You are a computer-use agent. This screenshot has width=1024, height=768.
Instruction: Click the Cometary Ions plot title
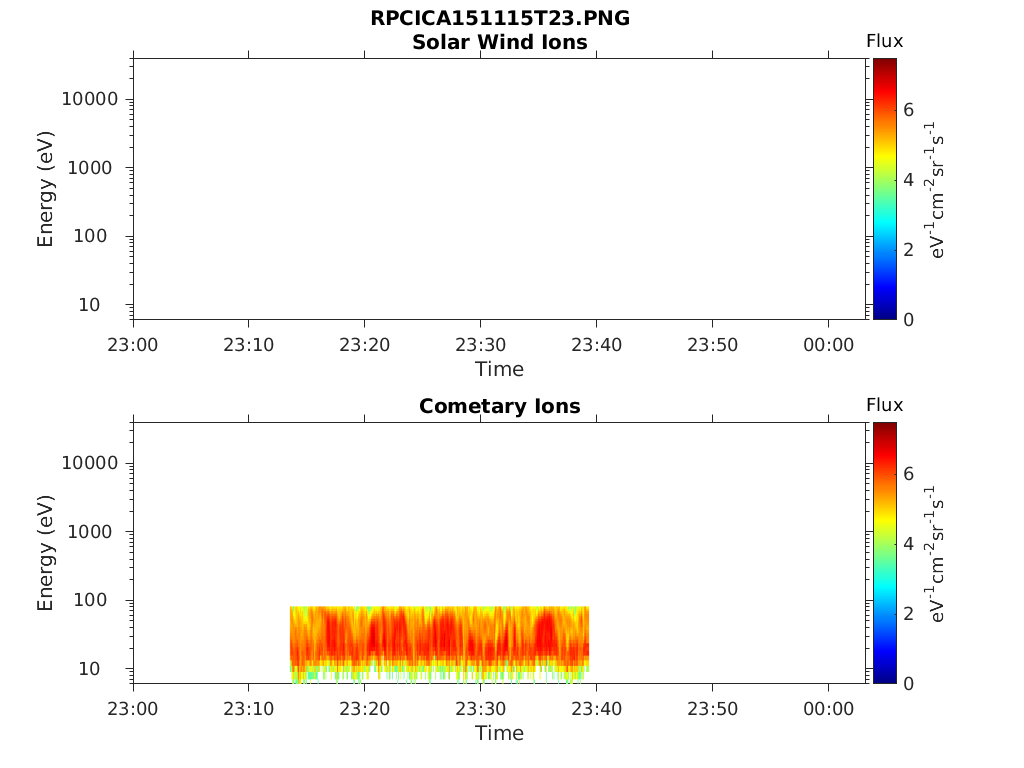(x=500, y=406)
